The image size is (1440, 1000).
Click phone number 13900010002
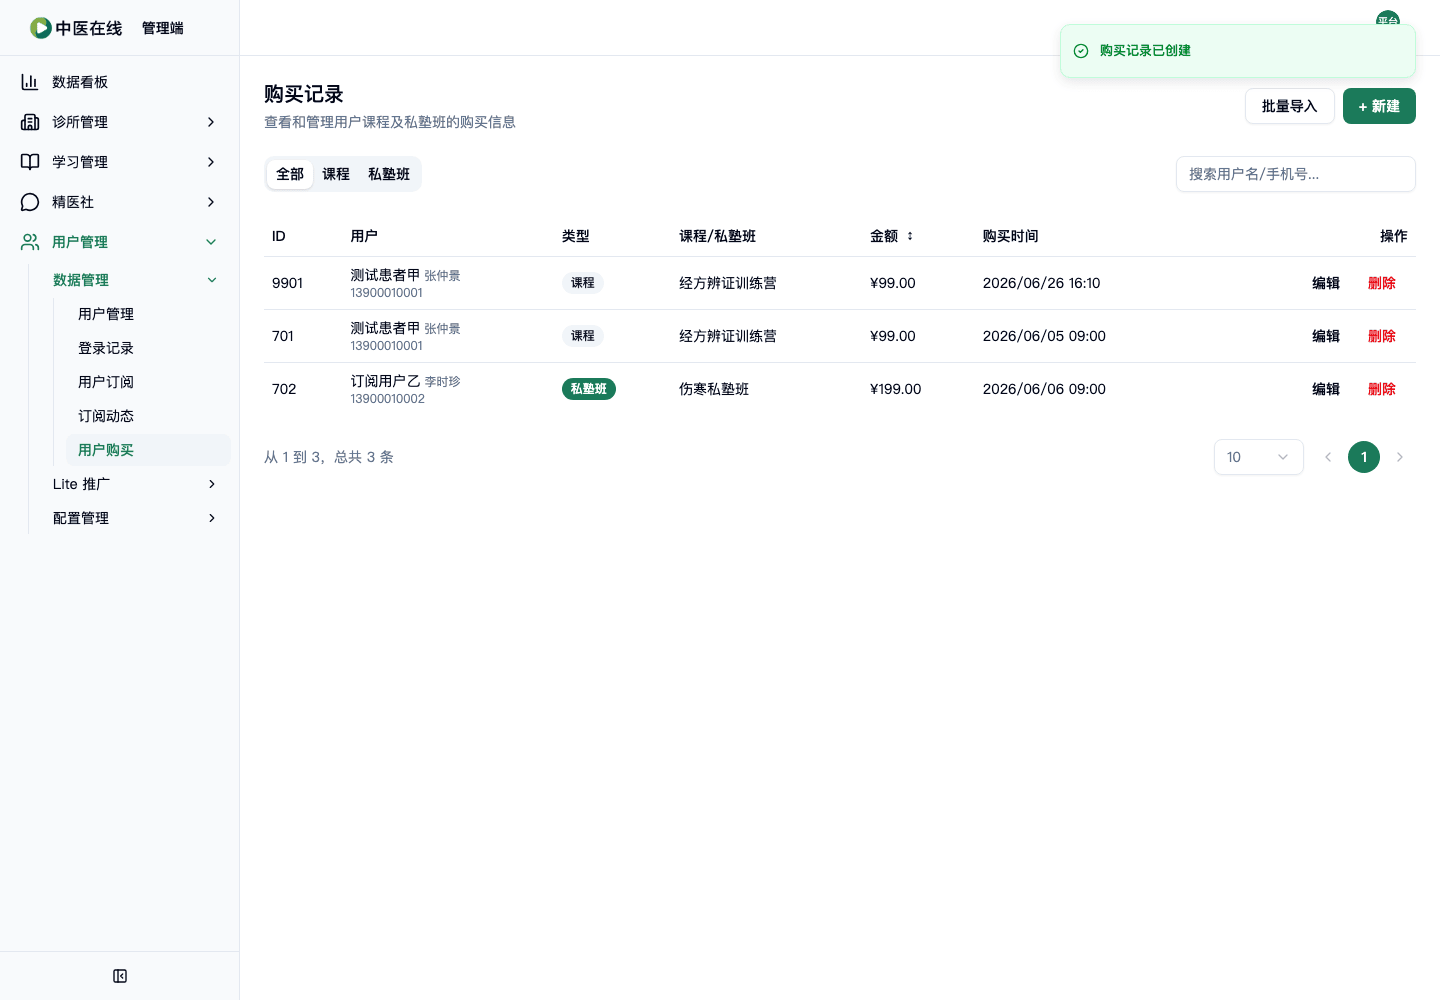387,399
